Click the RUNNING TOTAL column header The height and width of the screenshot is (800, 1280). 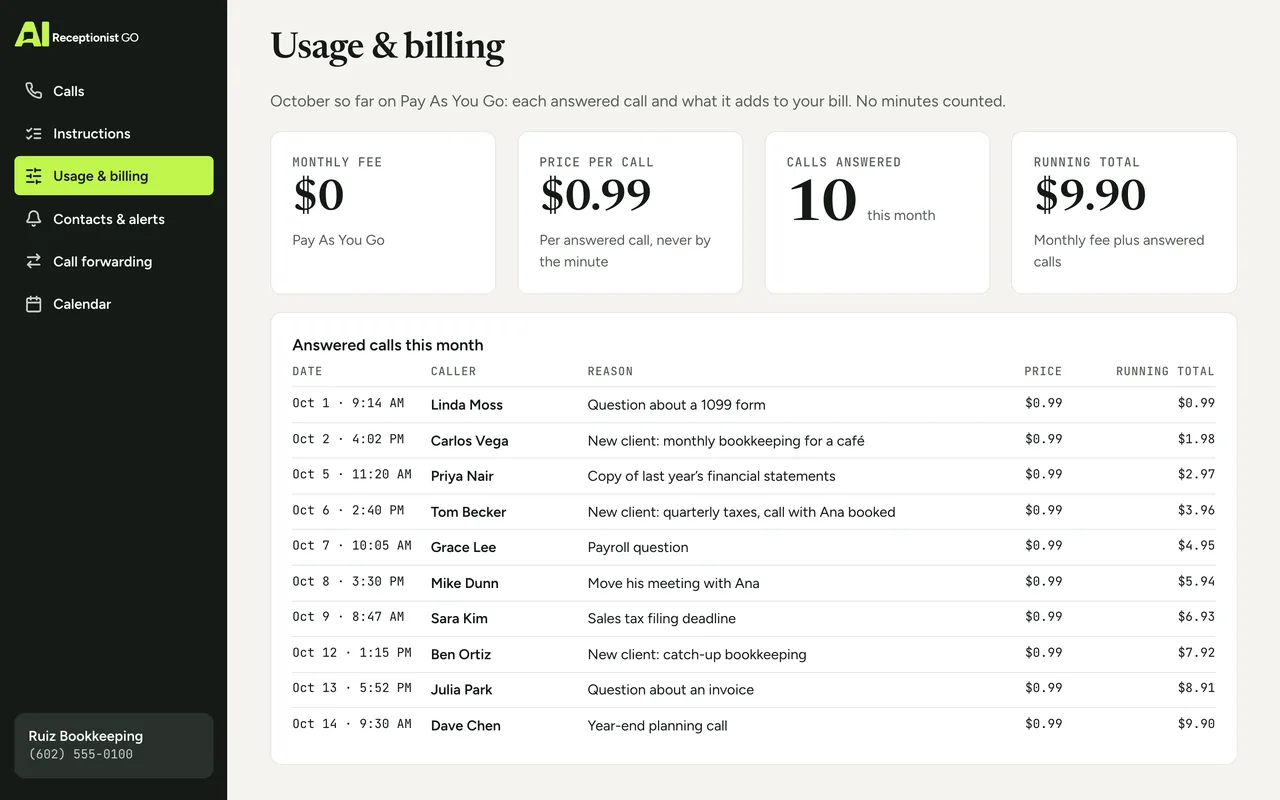coord(1165,371)
